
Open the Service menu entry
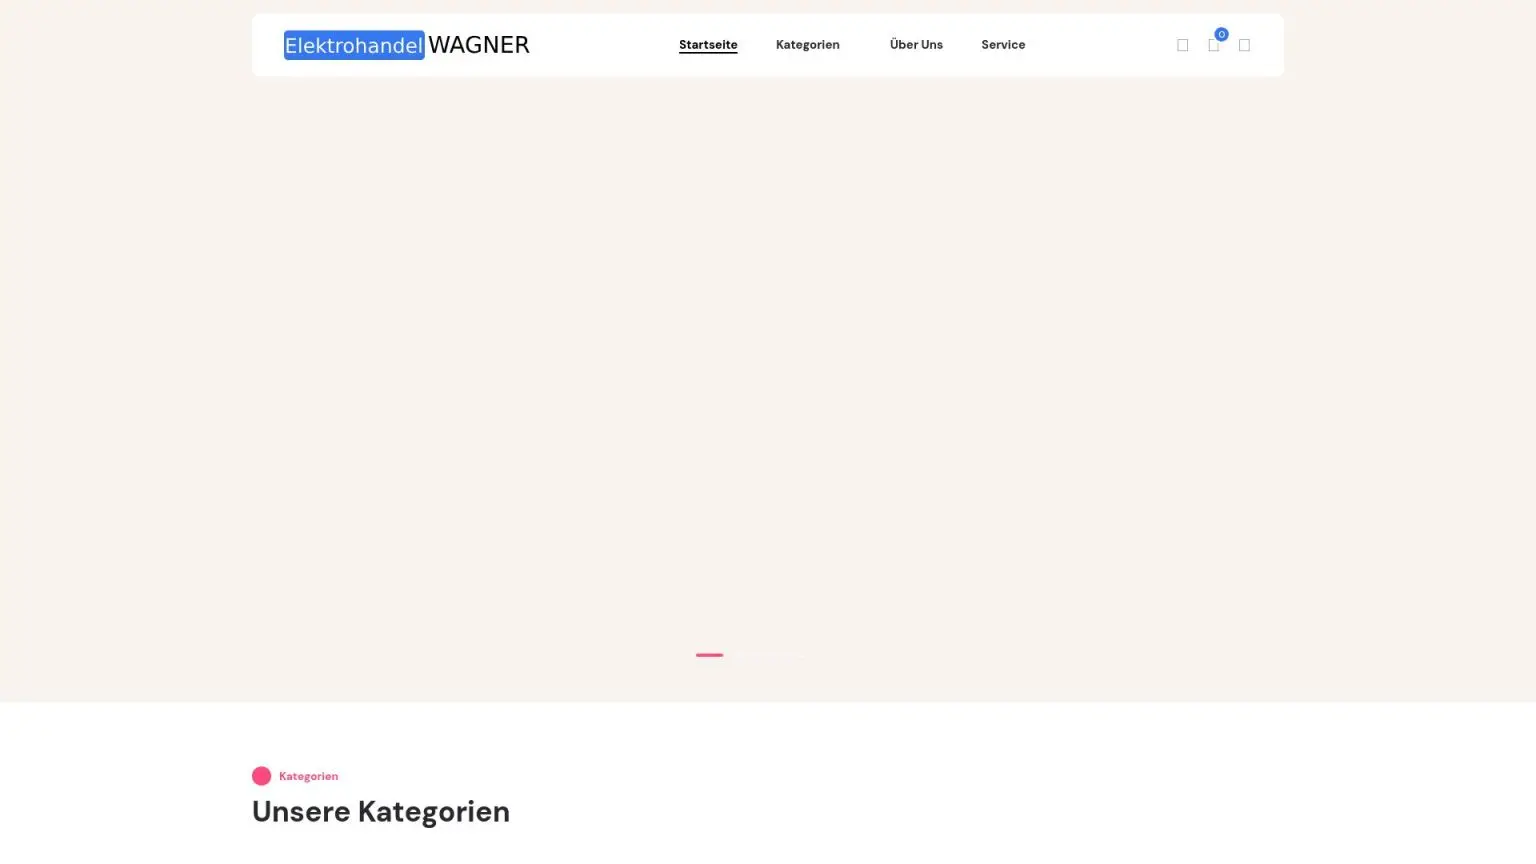1002,45
